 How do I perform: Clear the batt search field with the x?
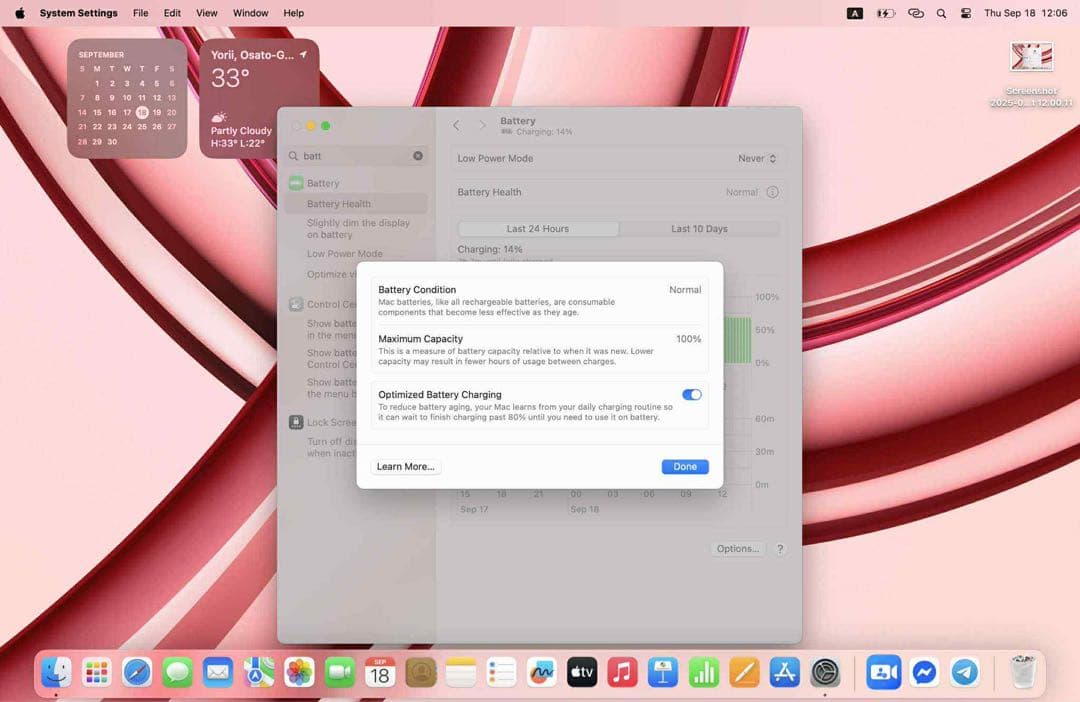[x=417, y=156]
